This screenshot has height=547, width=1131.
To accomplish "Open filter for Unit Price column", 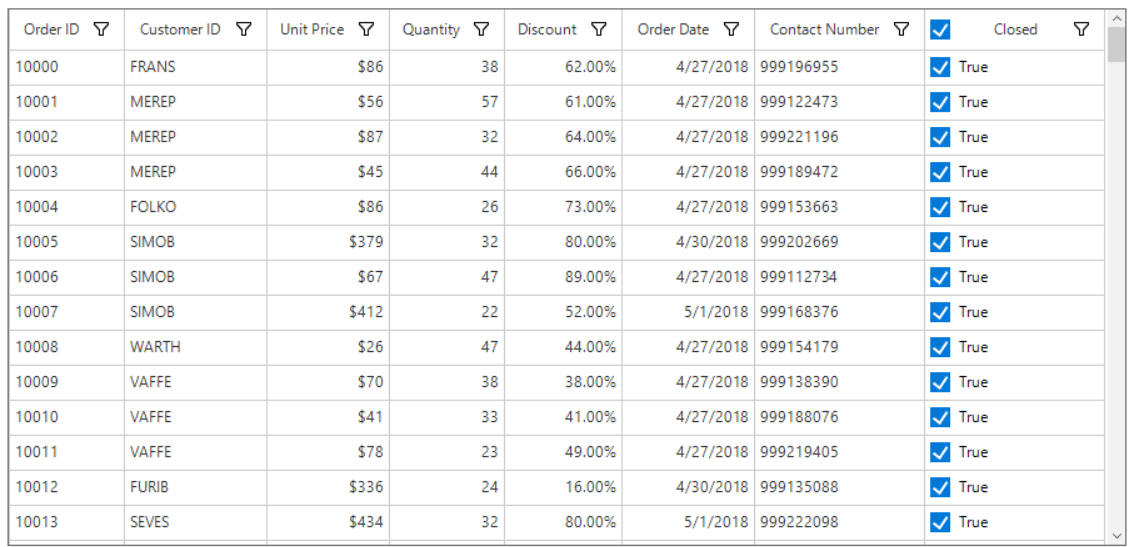I will pos(366,29).
